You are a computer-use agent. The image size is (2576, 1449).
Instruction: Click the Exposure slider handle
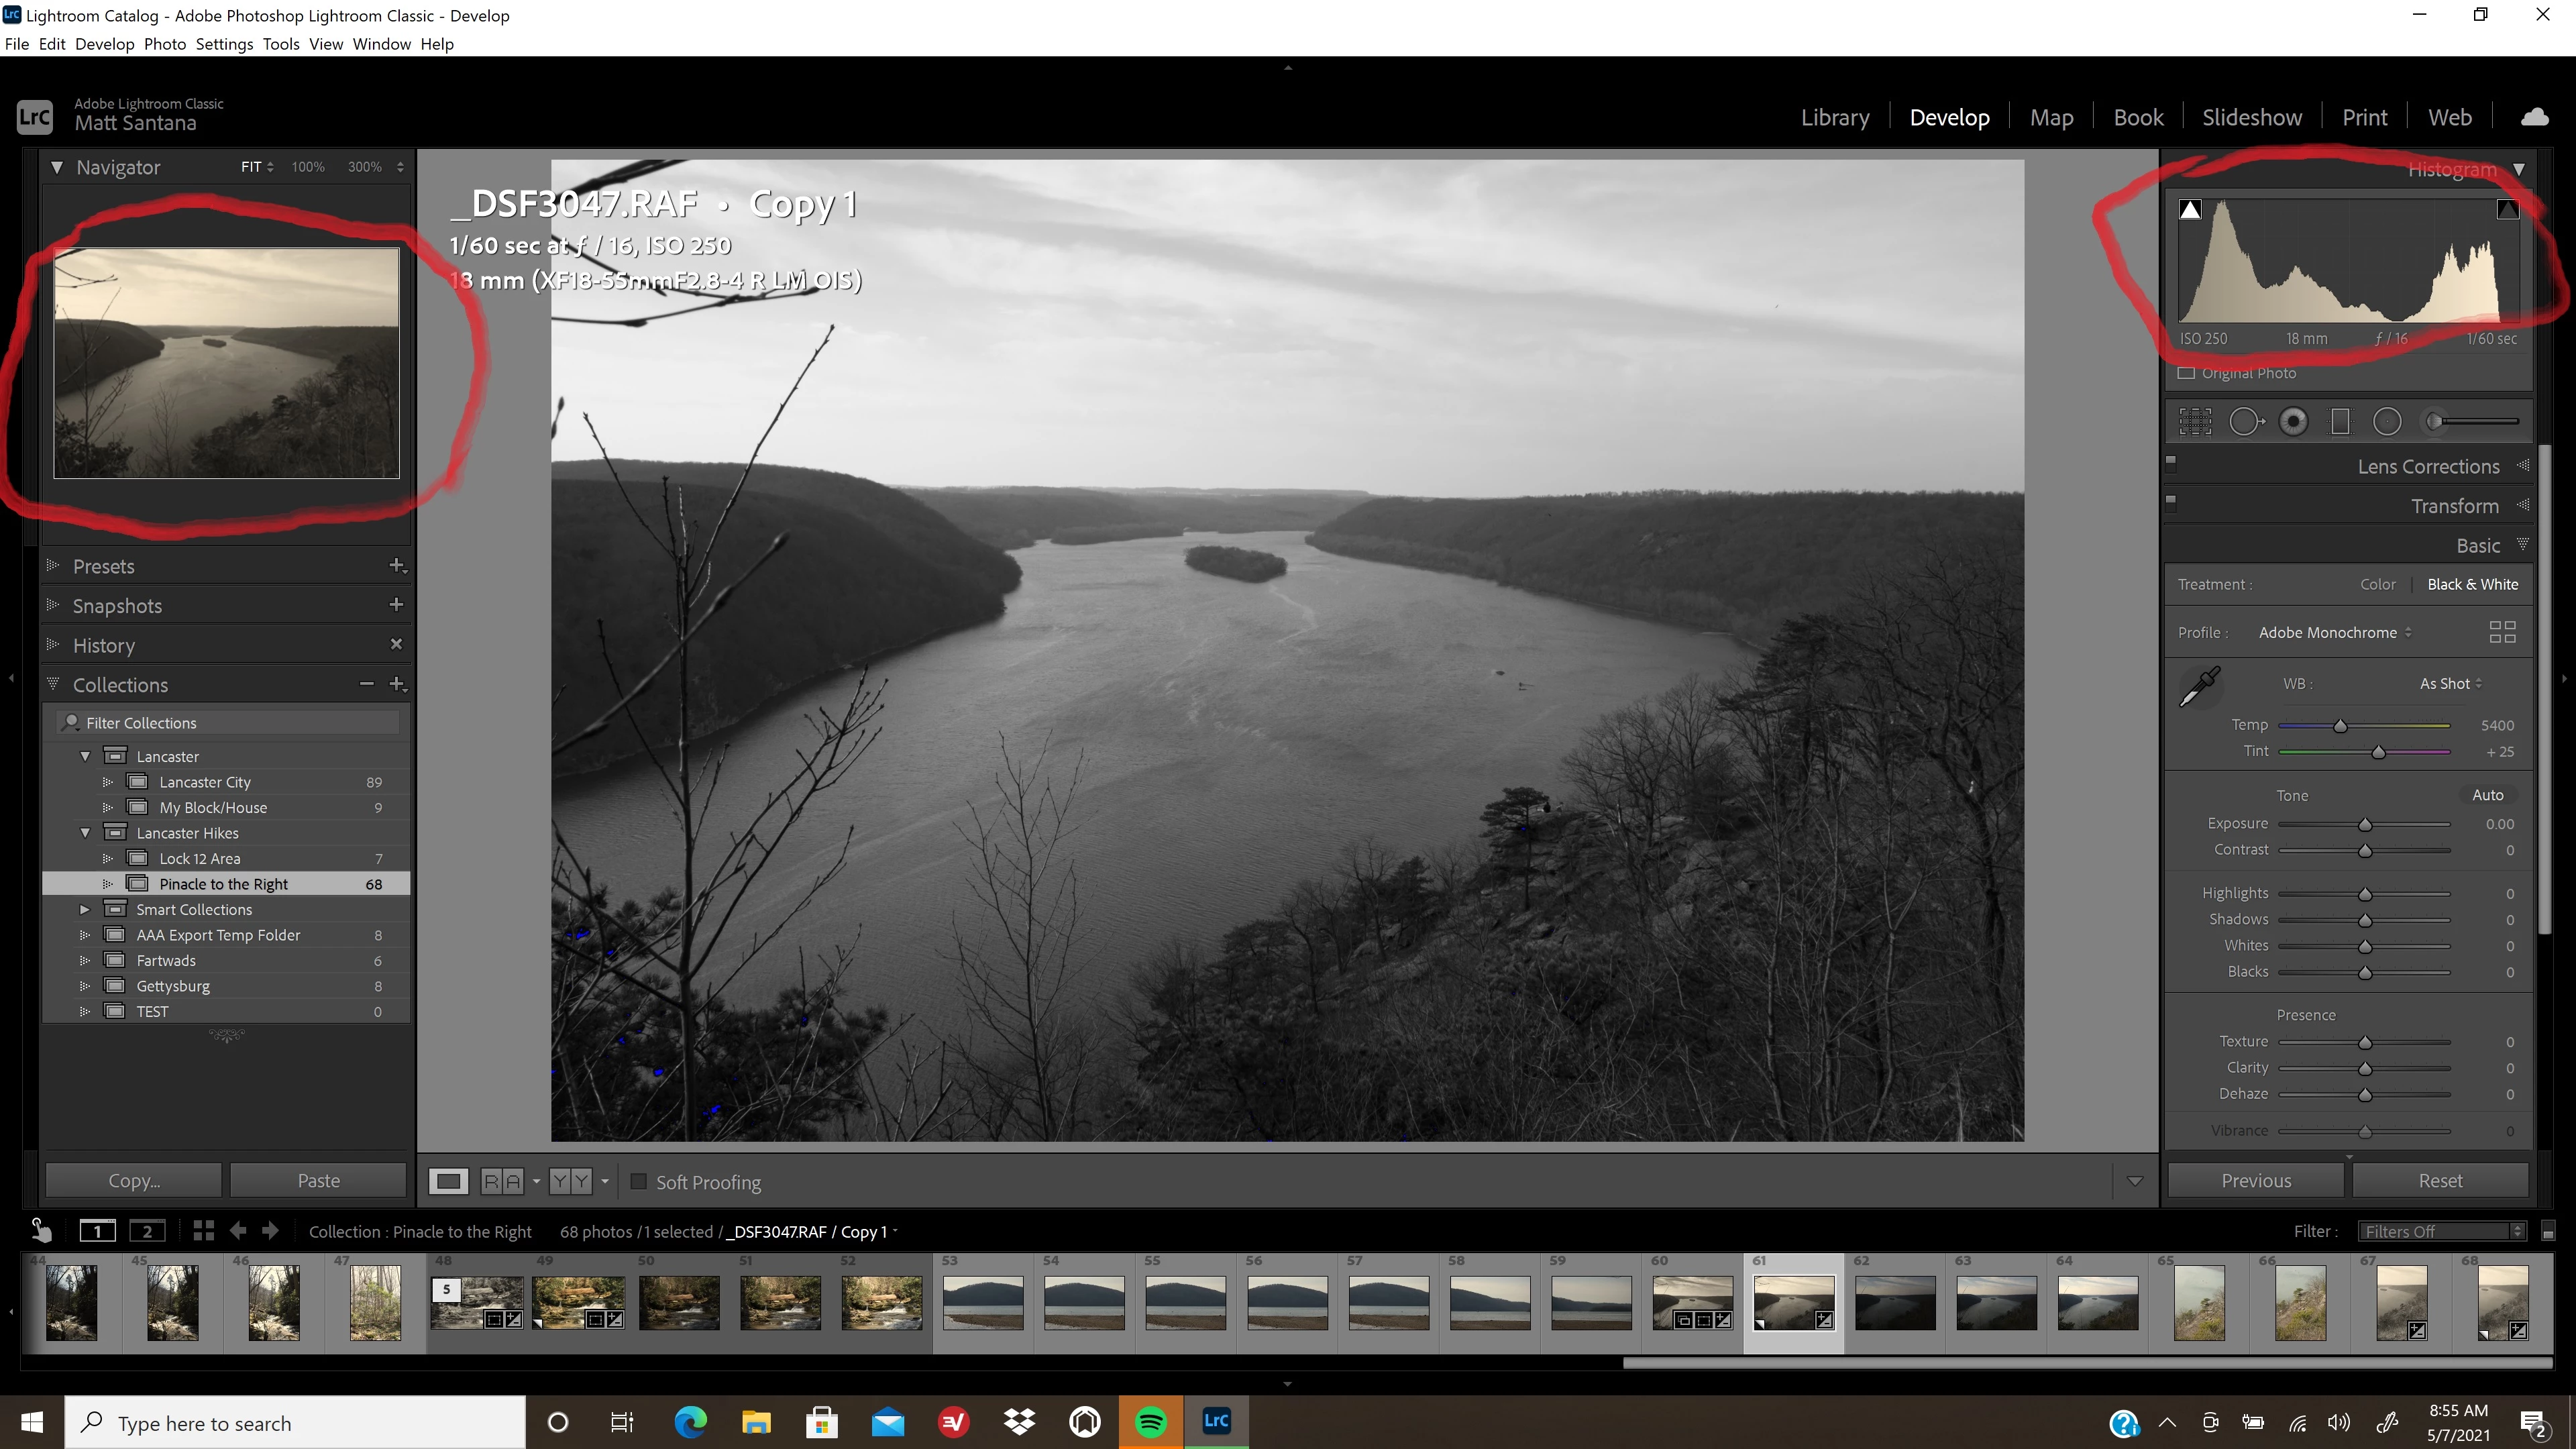pos(2365,825)
